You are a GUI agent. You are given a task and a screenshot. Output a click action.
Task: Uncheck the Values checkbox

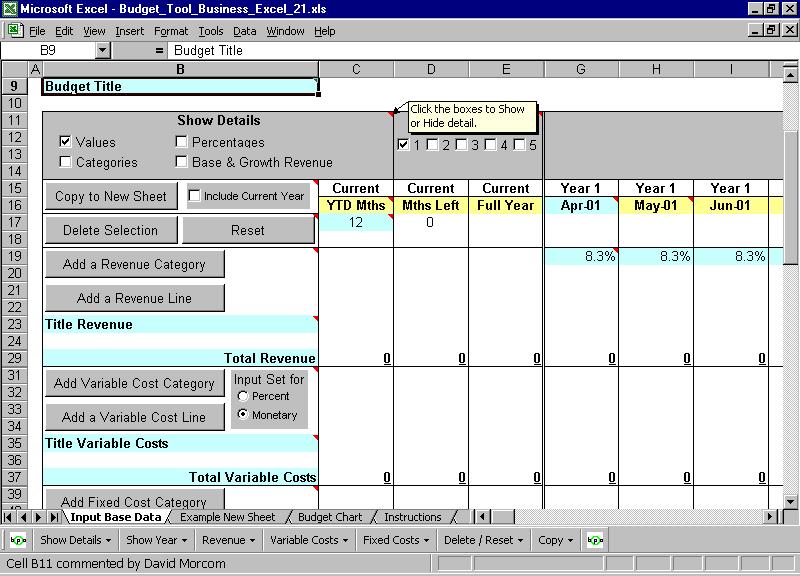[x=66, y=142]
